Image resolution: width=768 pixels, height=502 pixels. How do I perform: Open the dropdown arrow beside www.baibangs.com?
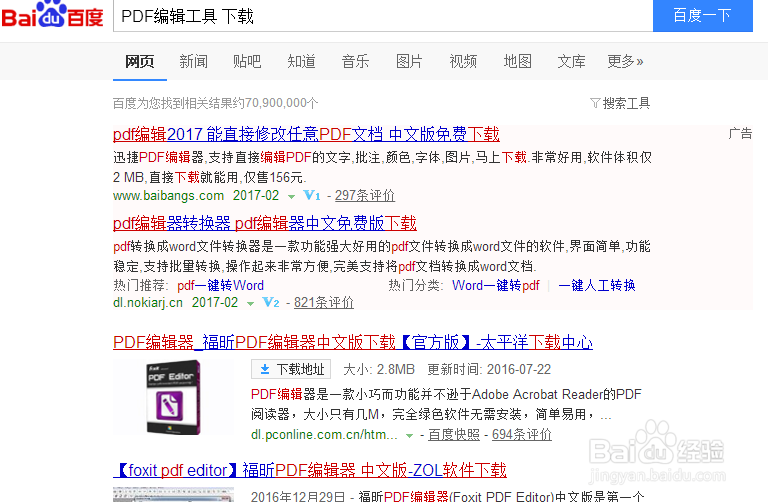(291, 196)
